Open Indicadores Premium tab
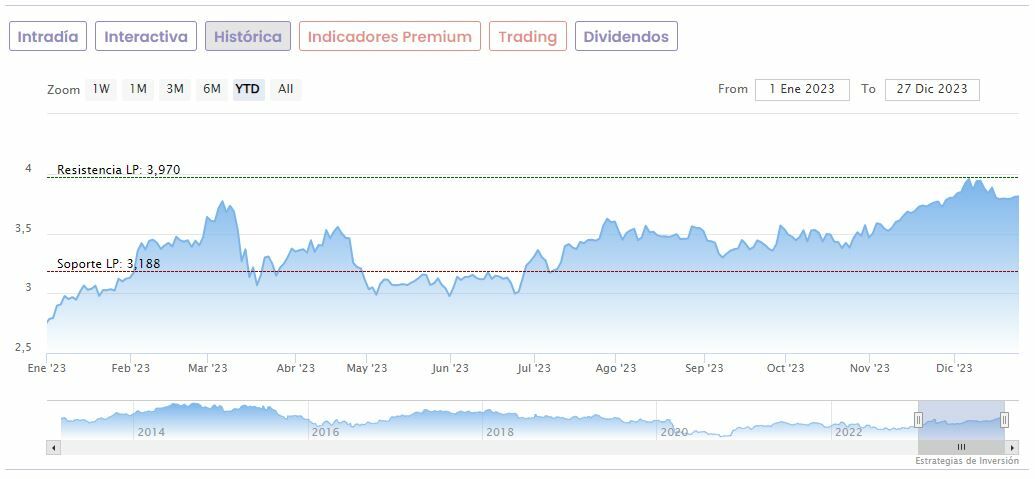Screen dimensions: 1035x479 (389, 37)
